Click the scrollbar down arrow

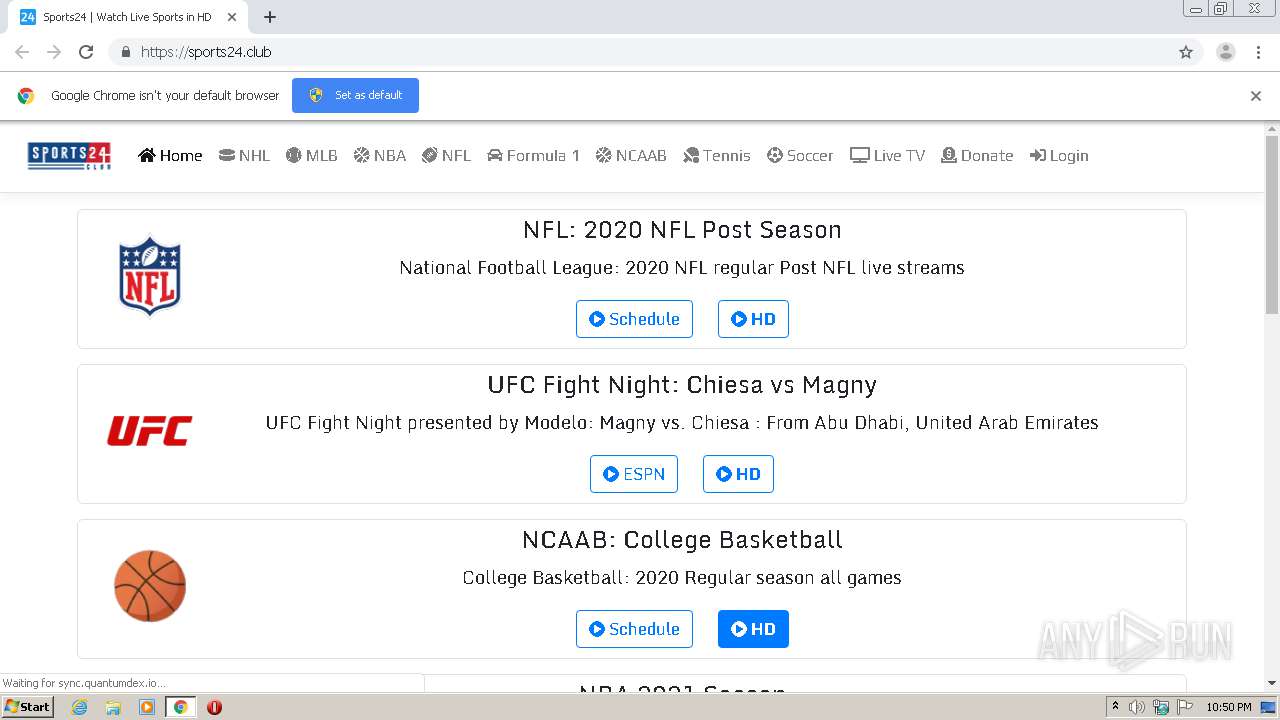point(1272,683)
